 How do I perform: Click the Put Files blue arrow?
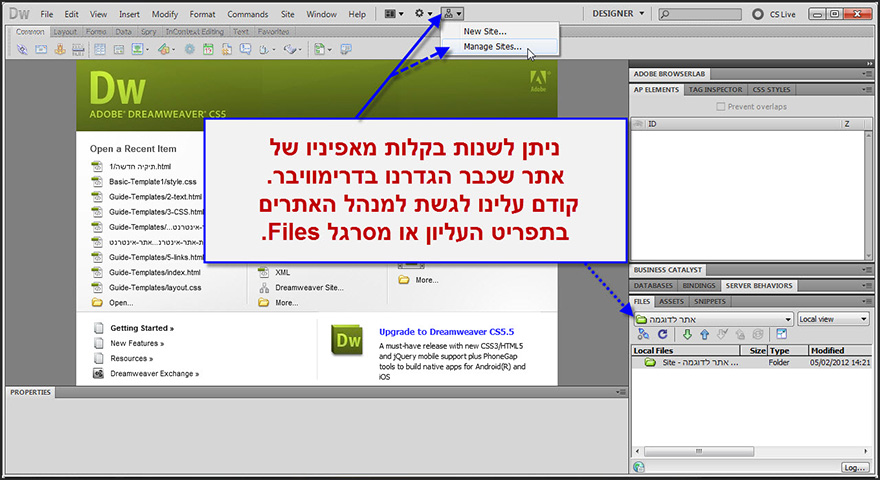click(705, 334)
